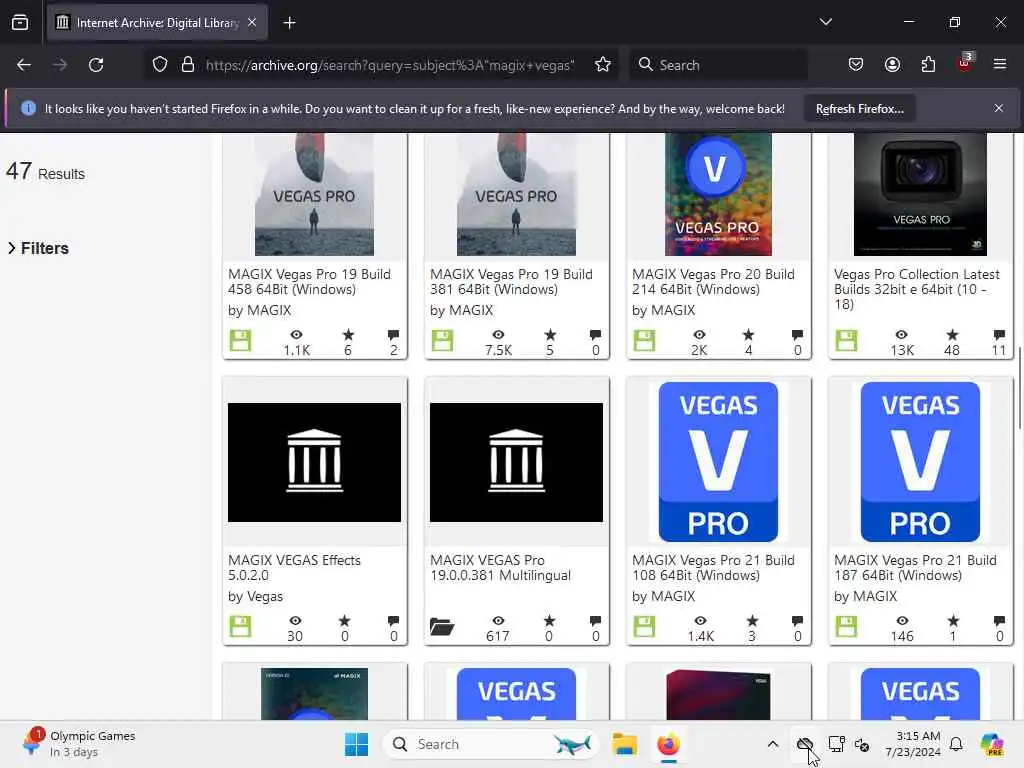Click folder collection icon on Multilingual card
Image resolution: width=1024 pixels, height=768 pixels.
(x=442, y=626)
